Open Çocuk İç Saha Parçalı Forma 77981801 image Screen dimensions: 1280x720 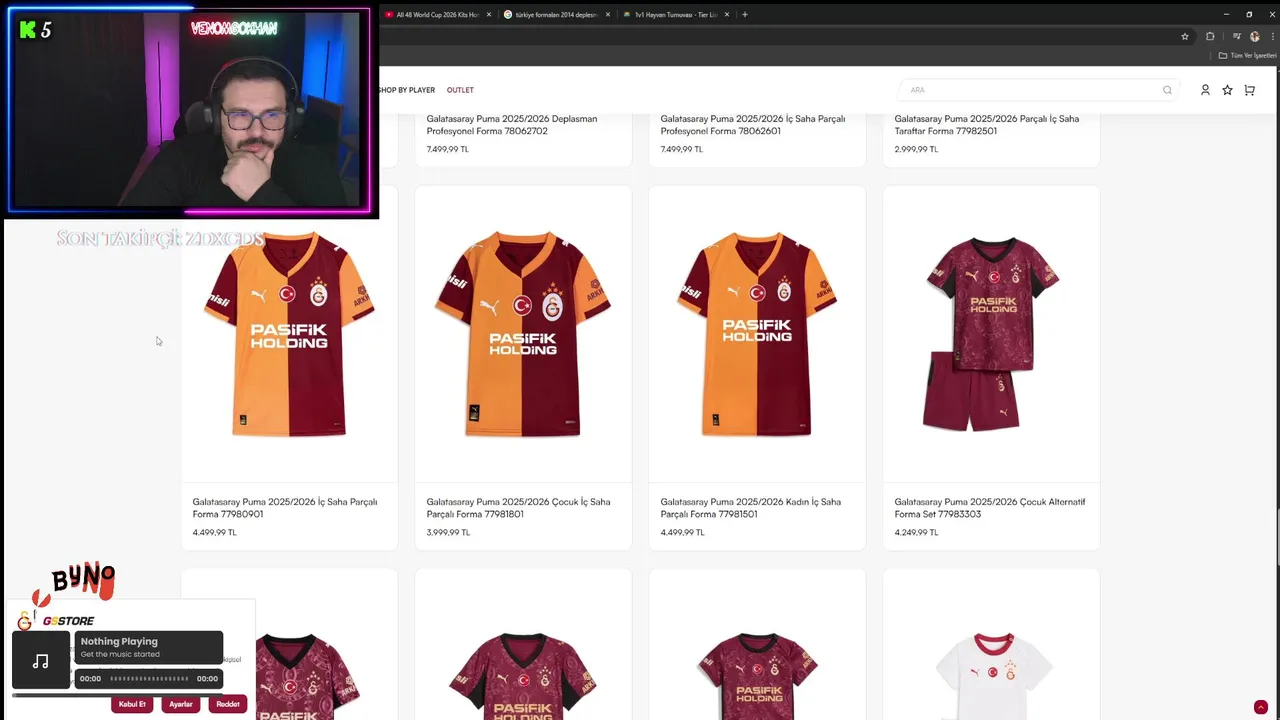[523, 333]
